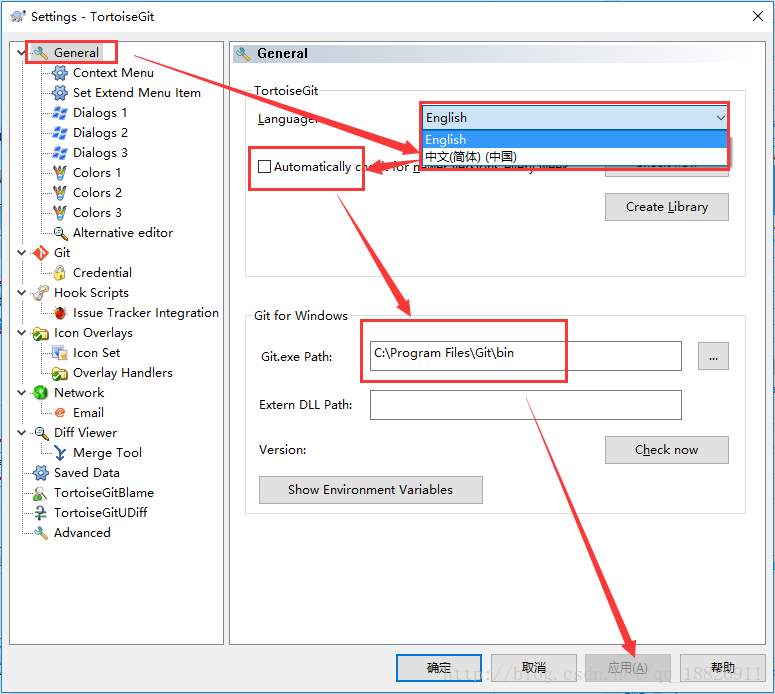This screenshot has height=694, width=775.
Task: Select Dialogs 2 in settings tree
Action: tap(100, 132)
